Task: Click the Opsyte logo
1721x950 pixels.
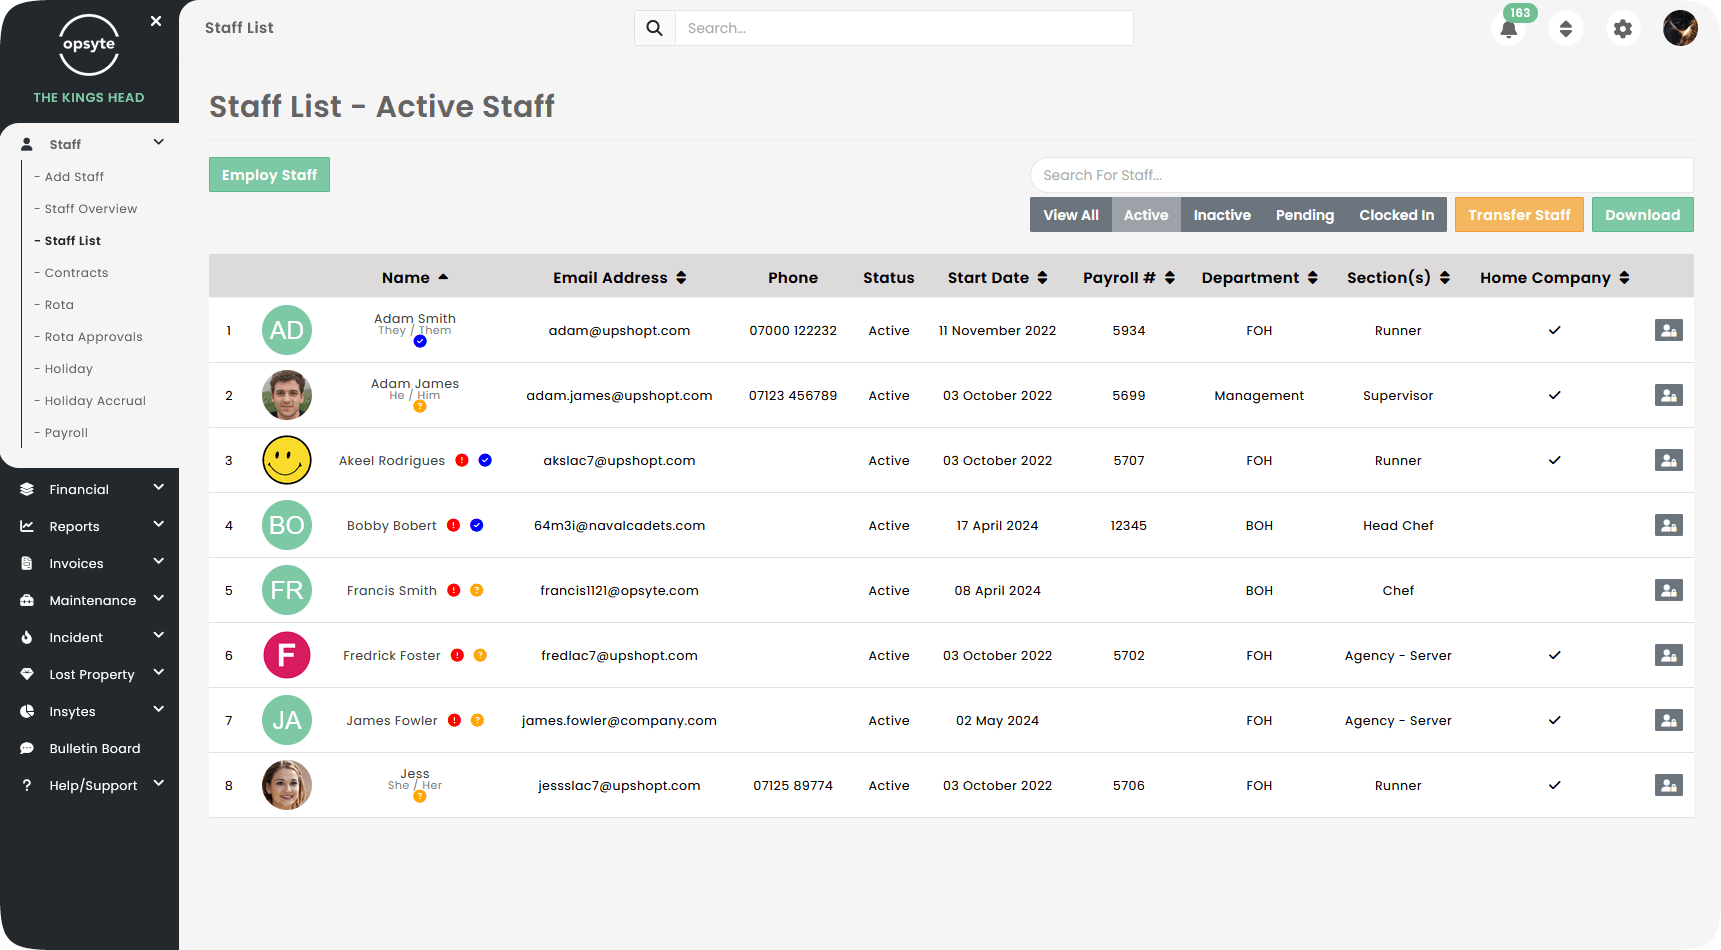Action: [x=89, y=45]
